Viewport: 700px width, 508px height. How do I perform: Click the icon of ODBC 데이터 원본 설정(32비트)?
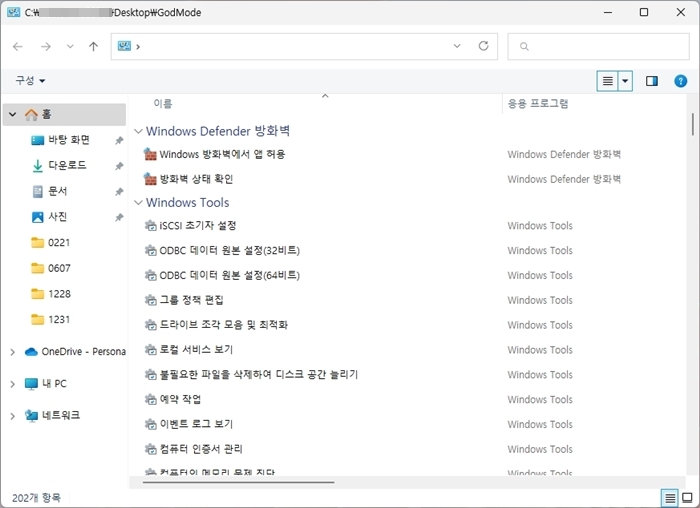[150, 250]
